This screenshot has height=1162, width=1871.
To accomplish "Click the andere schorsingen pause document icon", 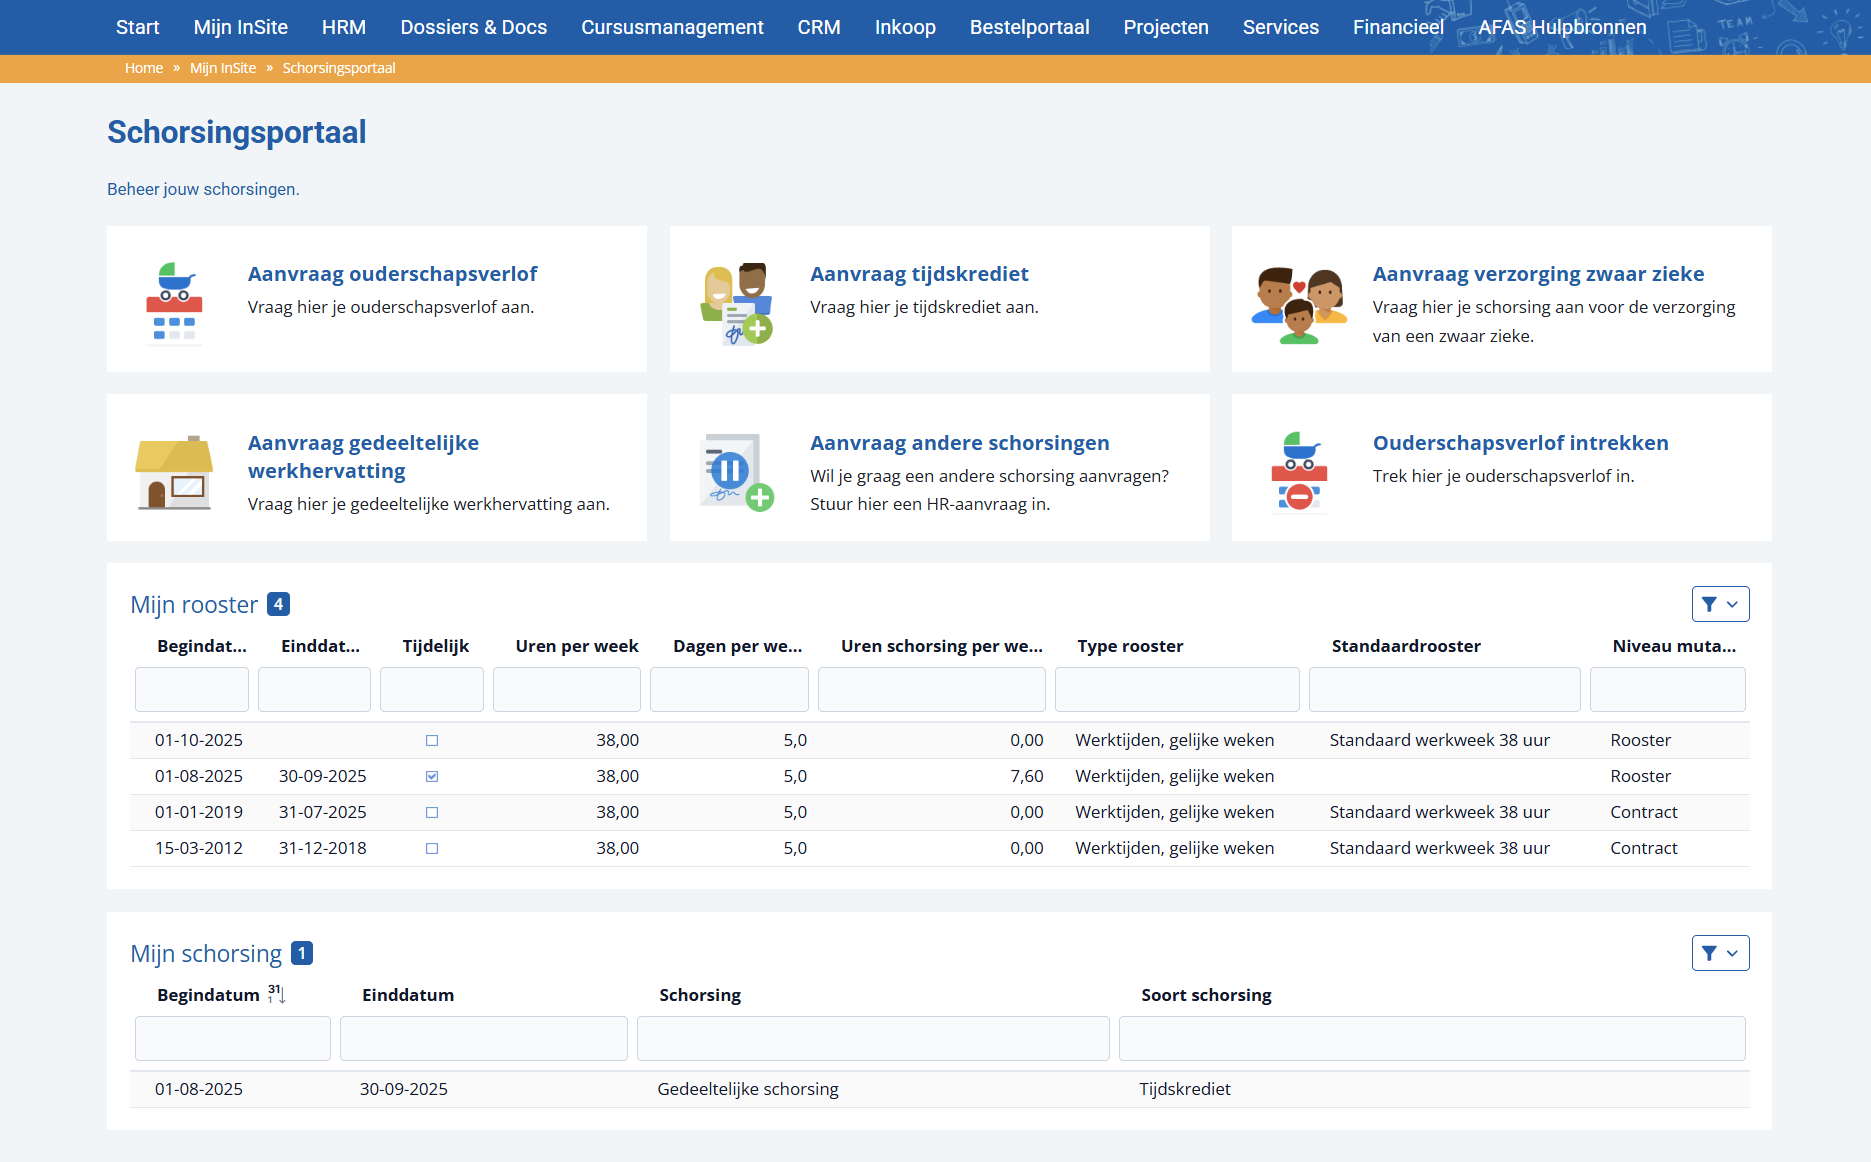I will pyautogui.click(x=737, y=472).
